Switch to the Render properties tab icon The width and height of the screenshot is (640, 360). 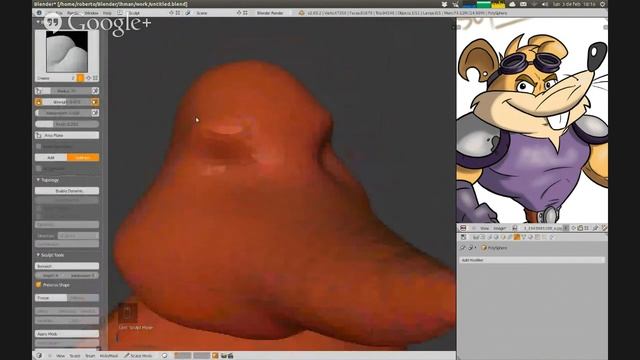476,237
